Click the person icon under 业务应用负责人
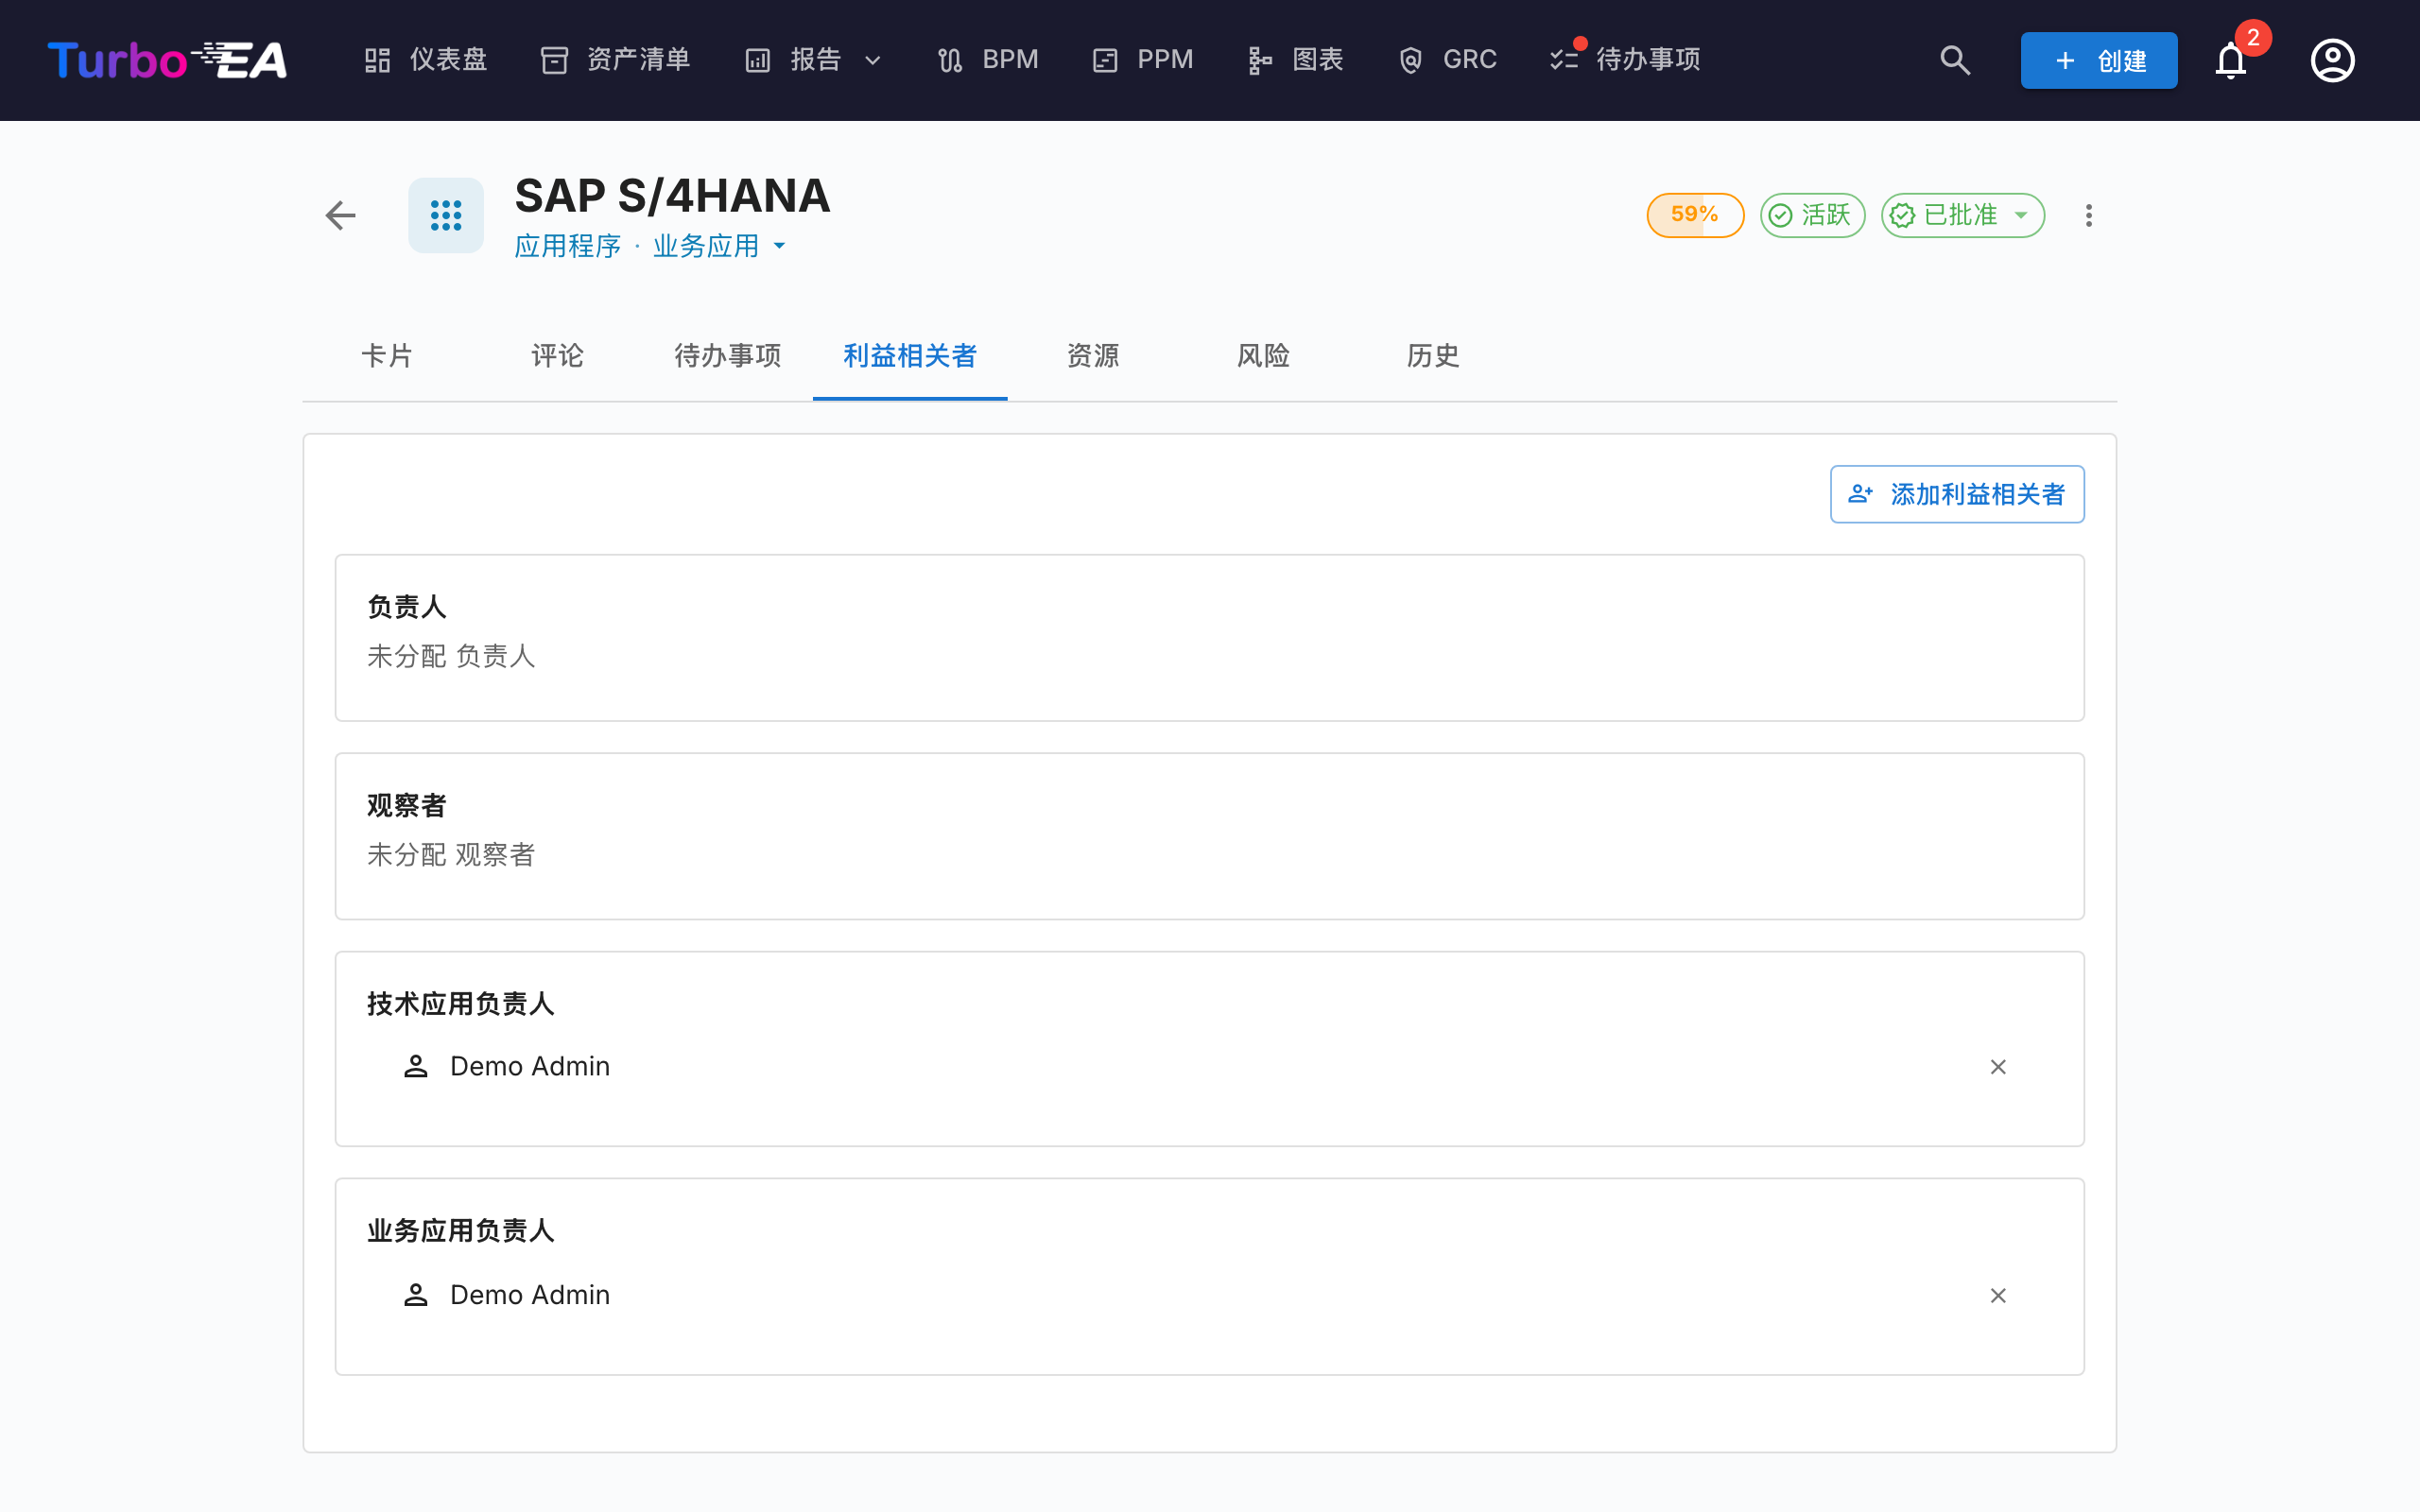The height and width of the screenshot is (1512, 2420). tap(416, 1295)
